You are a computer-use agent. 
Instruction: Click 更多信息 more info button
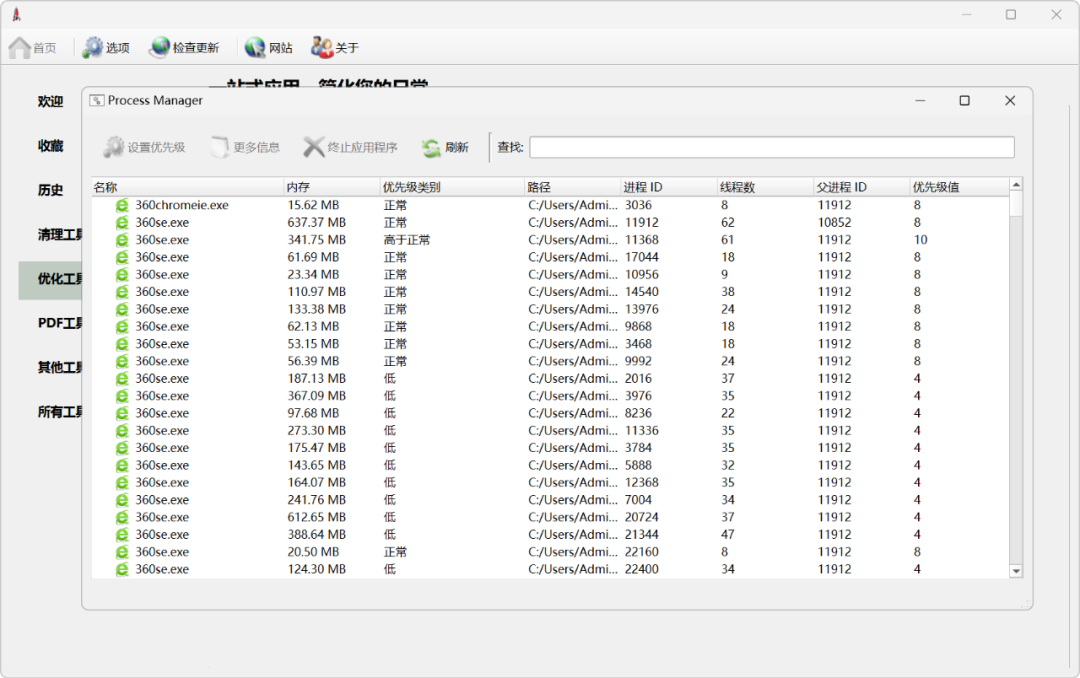246,147
